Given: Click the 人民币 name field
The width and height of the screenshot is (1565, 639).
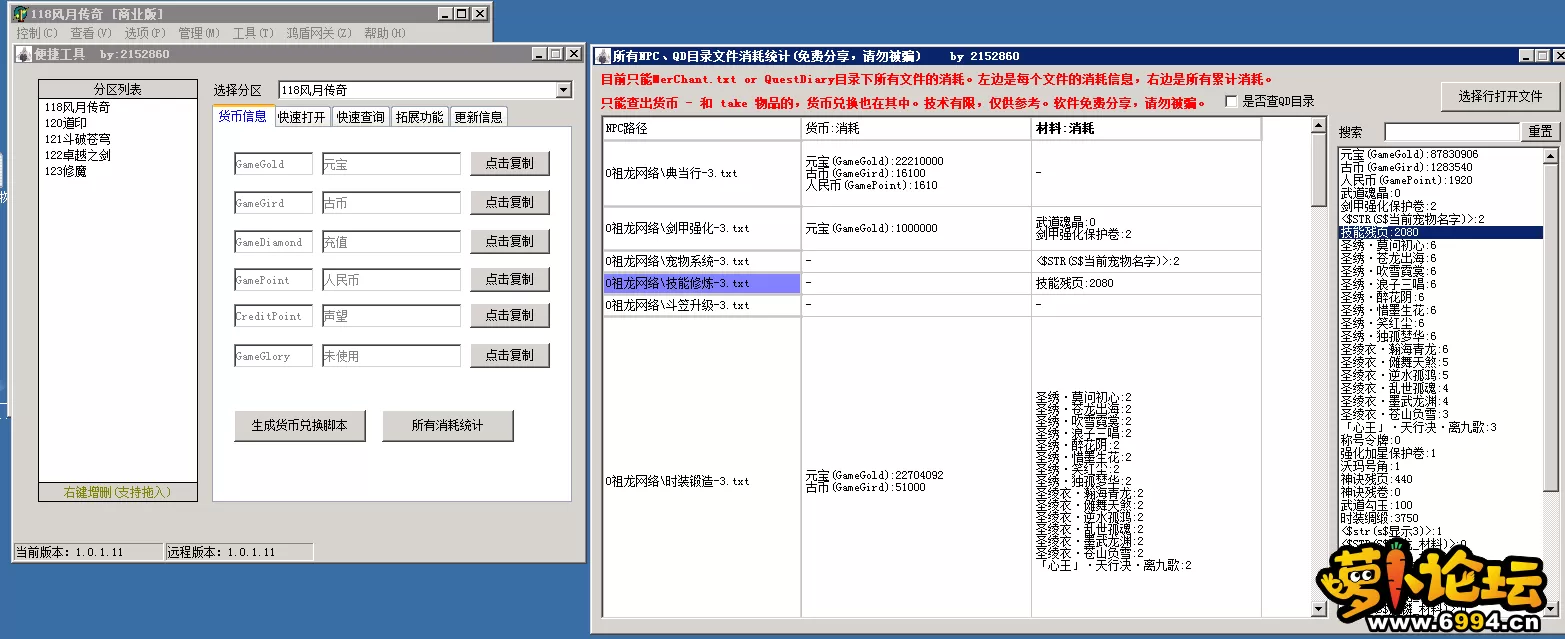Looking at the screenshot, I should click(x=391, y=280).
